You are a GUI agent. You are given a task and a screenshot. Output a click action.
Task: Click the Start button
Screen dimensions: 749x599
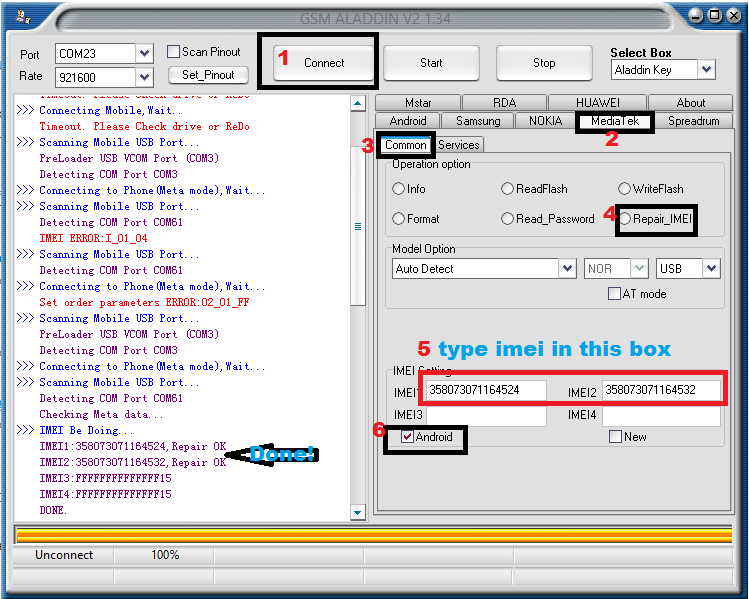[431, 63]
